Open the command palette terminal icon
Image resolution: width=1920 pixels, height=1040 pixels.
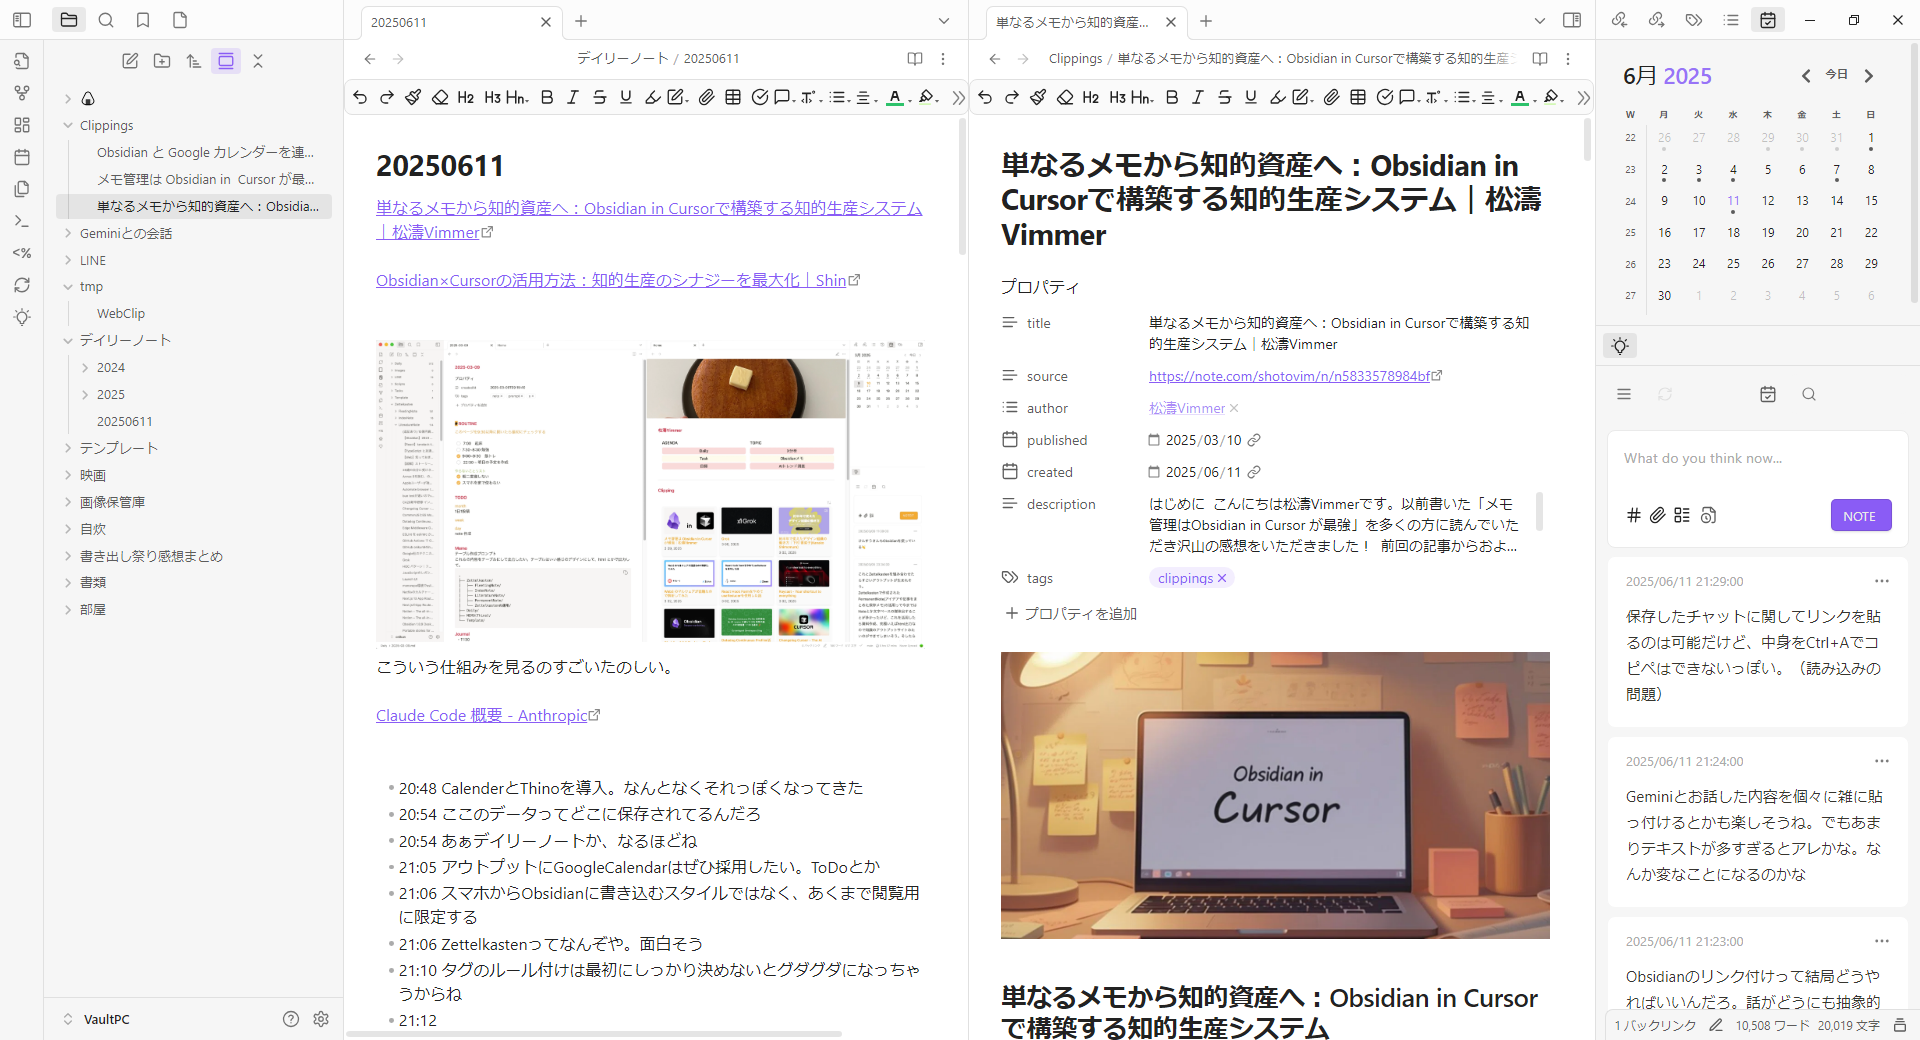(x=22, y=221)
